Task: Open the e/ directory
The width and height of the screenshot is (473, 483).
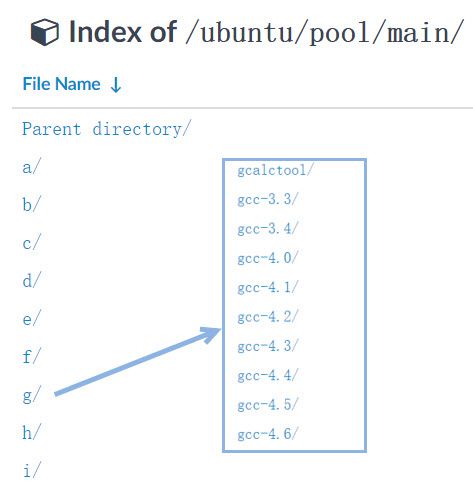Action: (x=32, y=318)
